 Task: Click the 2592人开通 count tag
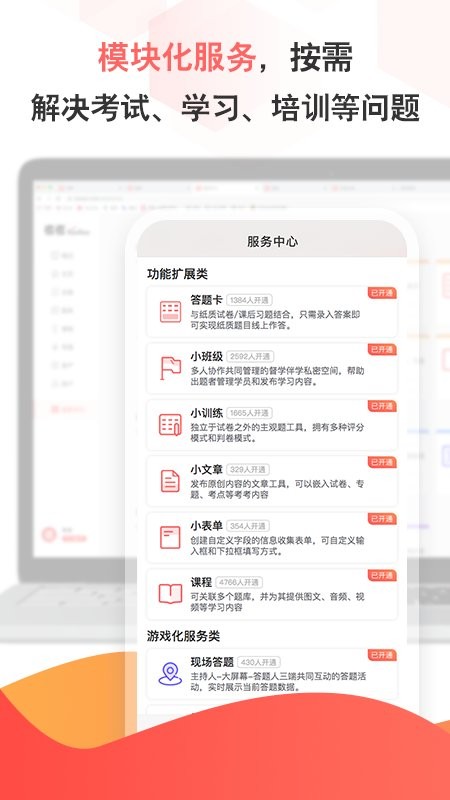(250, 357)
